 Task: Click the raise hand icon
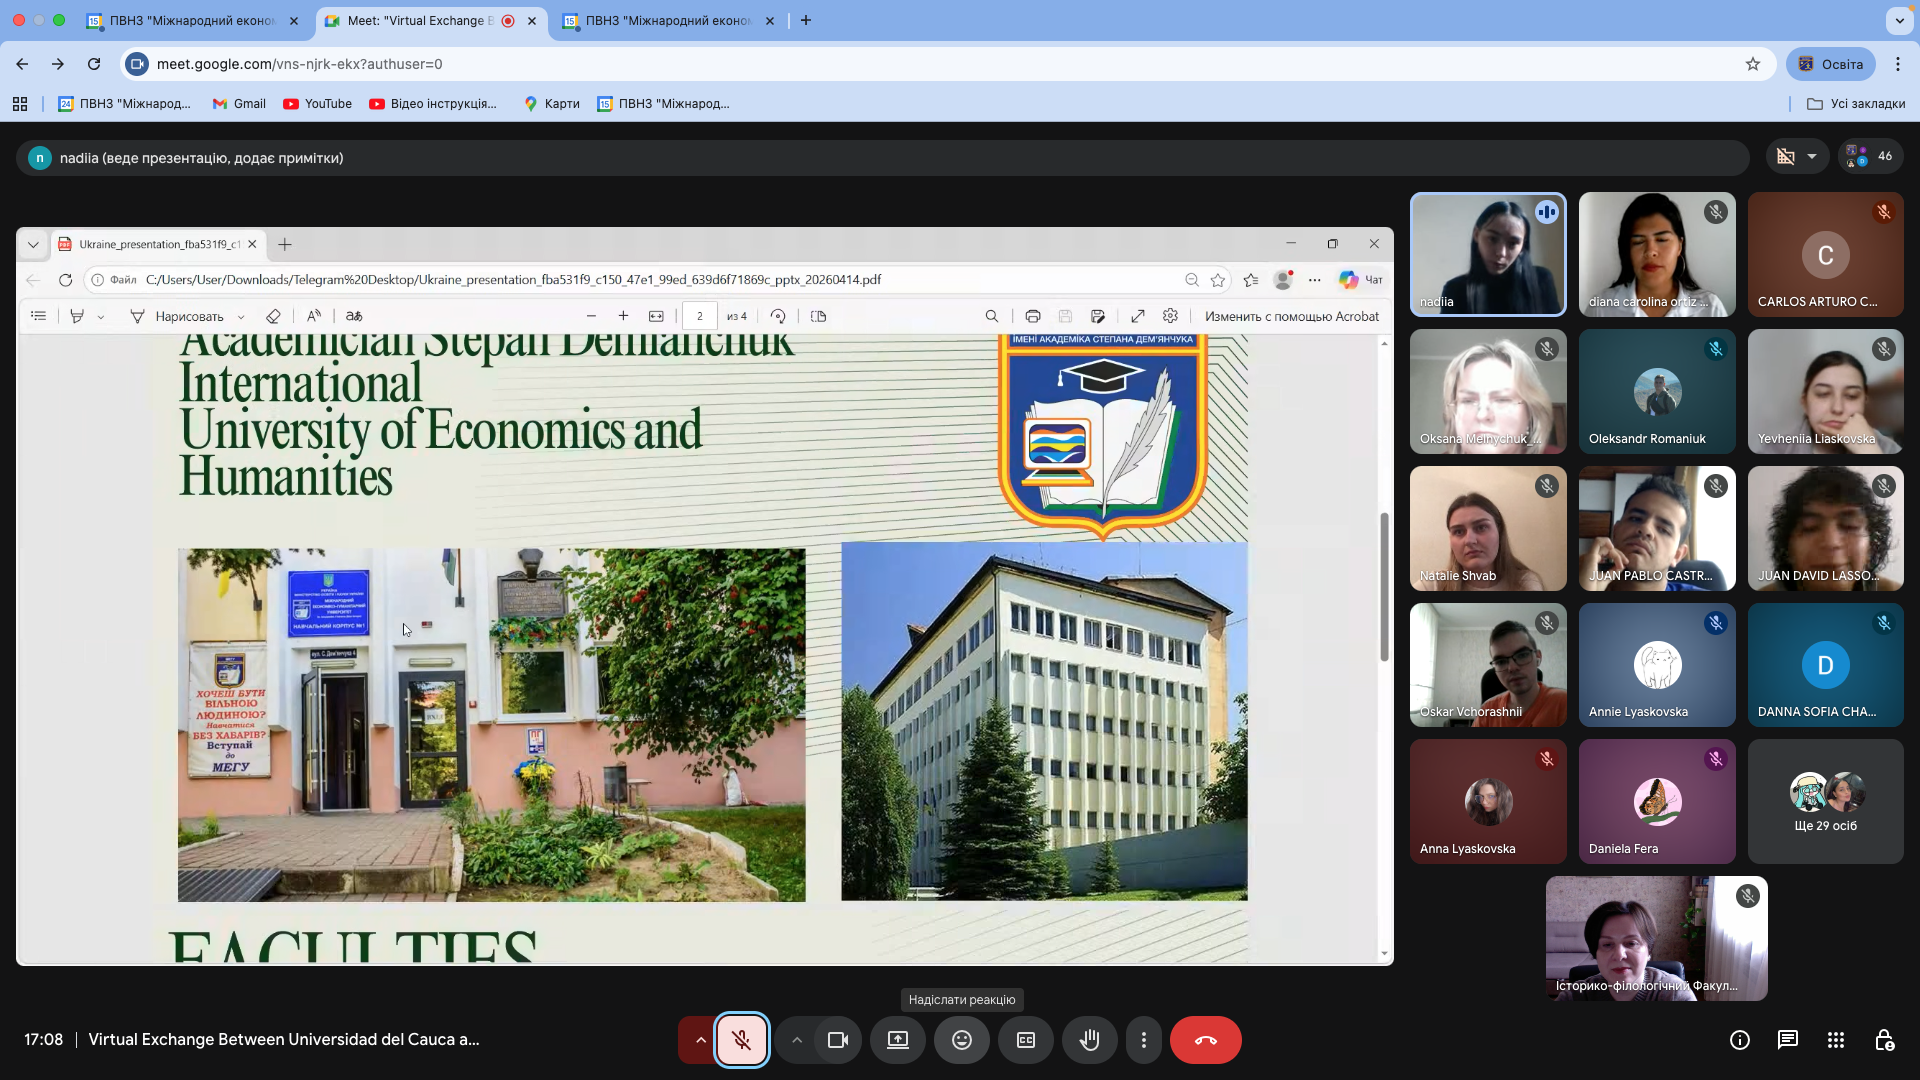coord(1089,1040)
